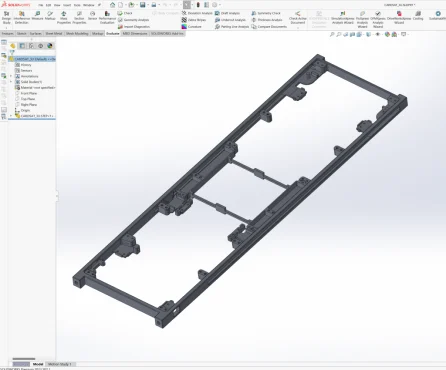Launch FloXpress Analysis Wizard
This screenshot has width=446, height=370.
pyautogui.click(x=362, y=19)
